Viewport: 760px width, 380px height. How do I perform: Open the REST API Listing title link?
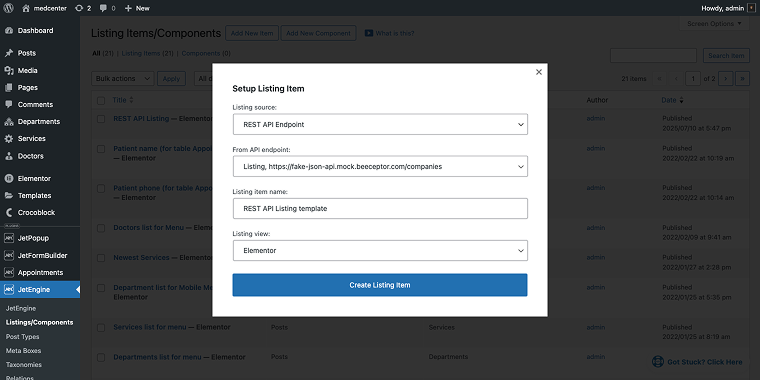(141, 118)
